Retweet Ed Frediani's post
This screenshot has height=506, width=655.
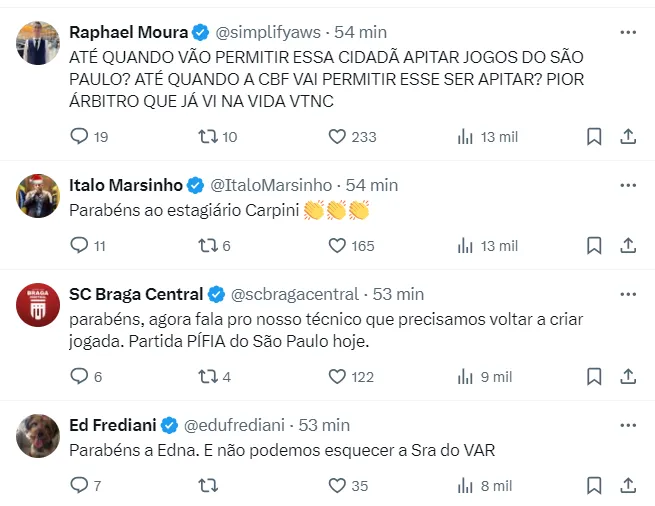coord(208,485)
